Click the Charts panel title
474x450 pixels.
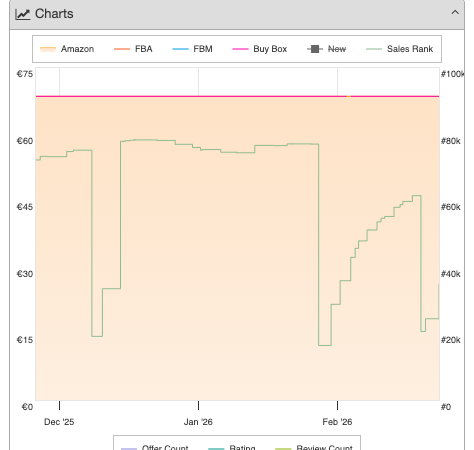click(x=54, y=14)
